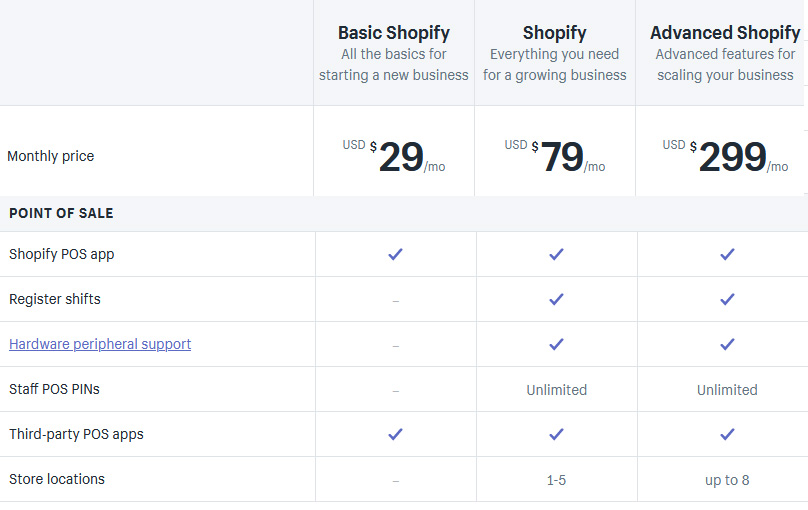
Task: Click the $299 per month price
Action: (x=732, y=157)
